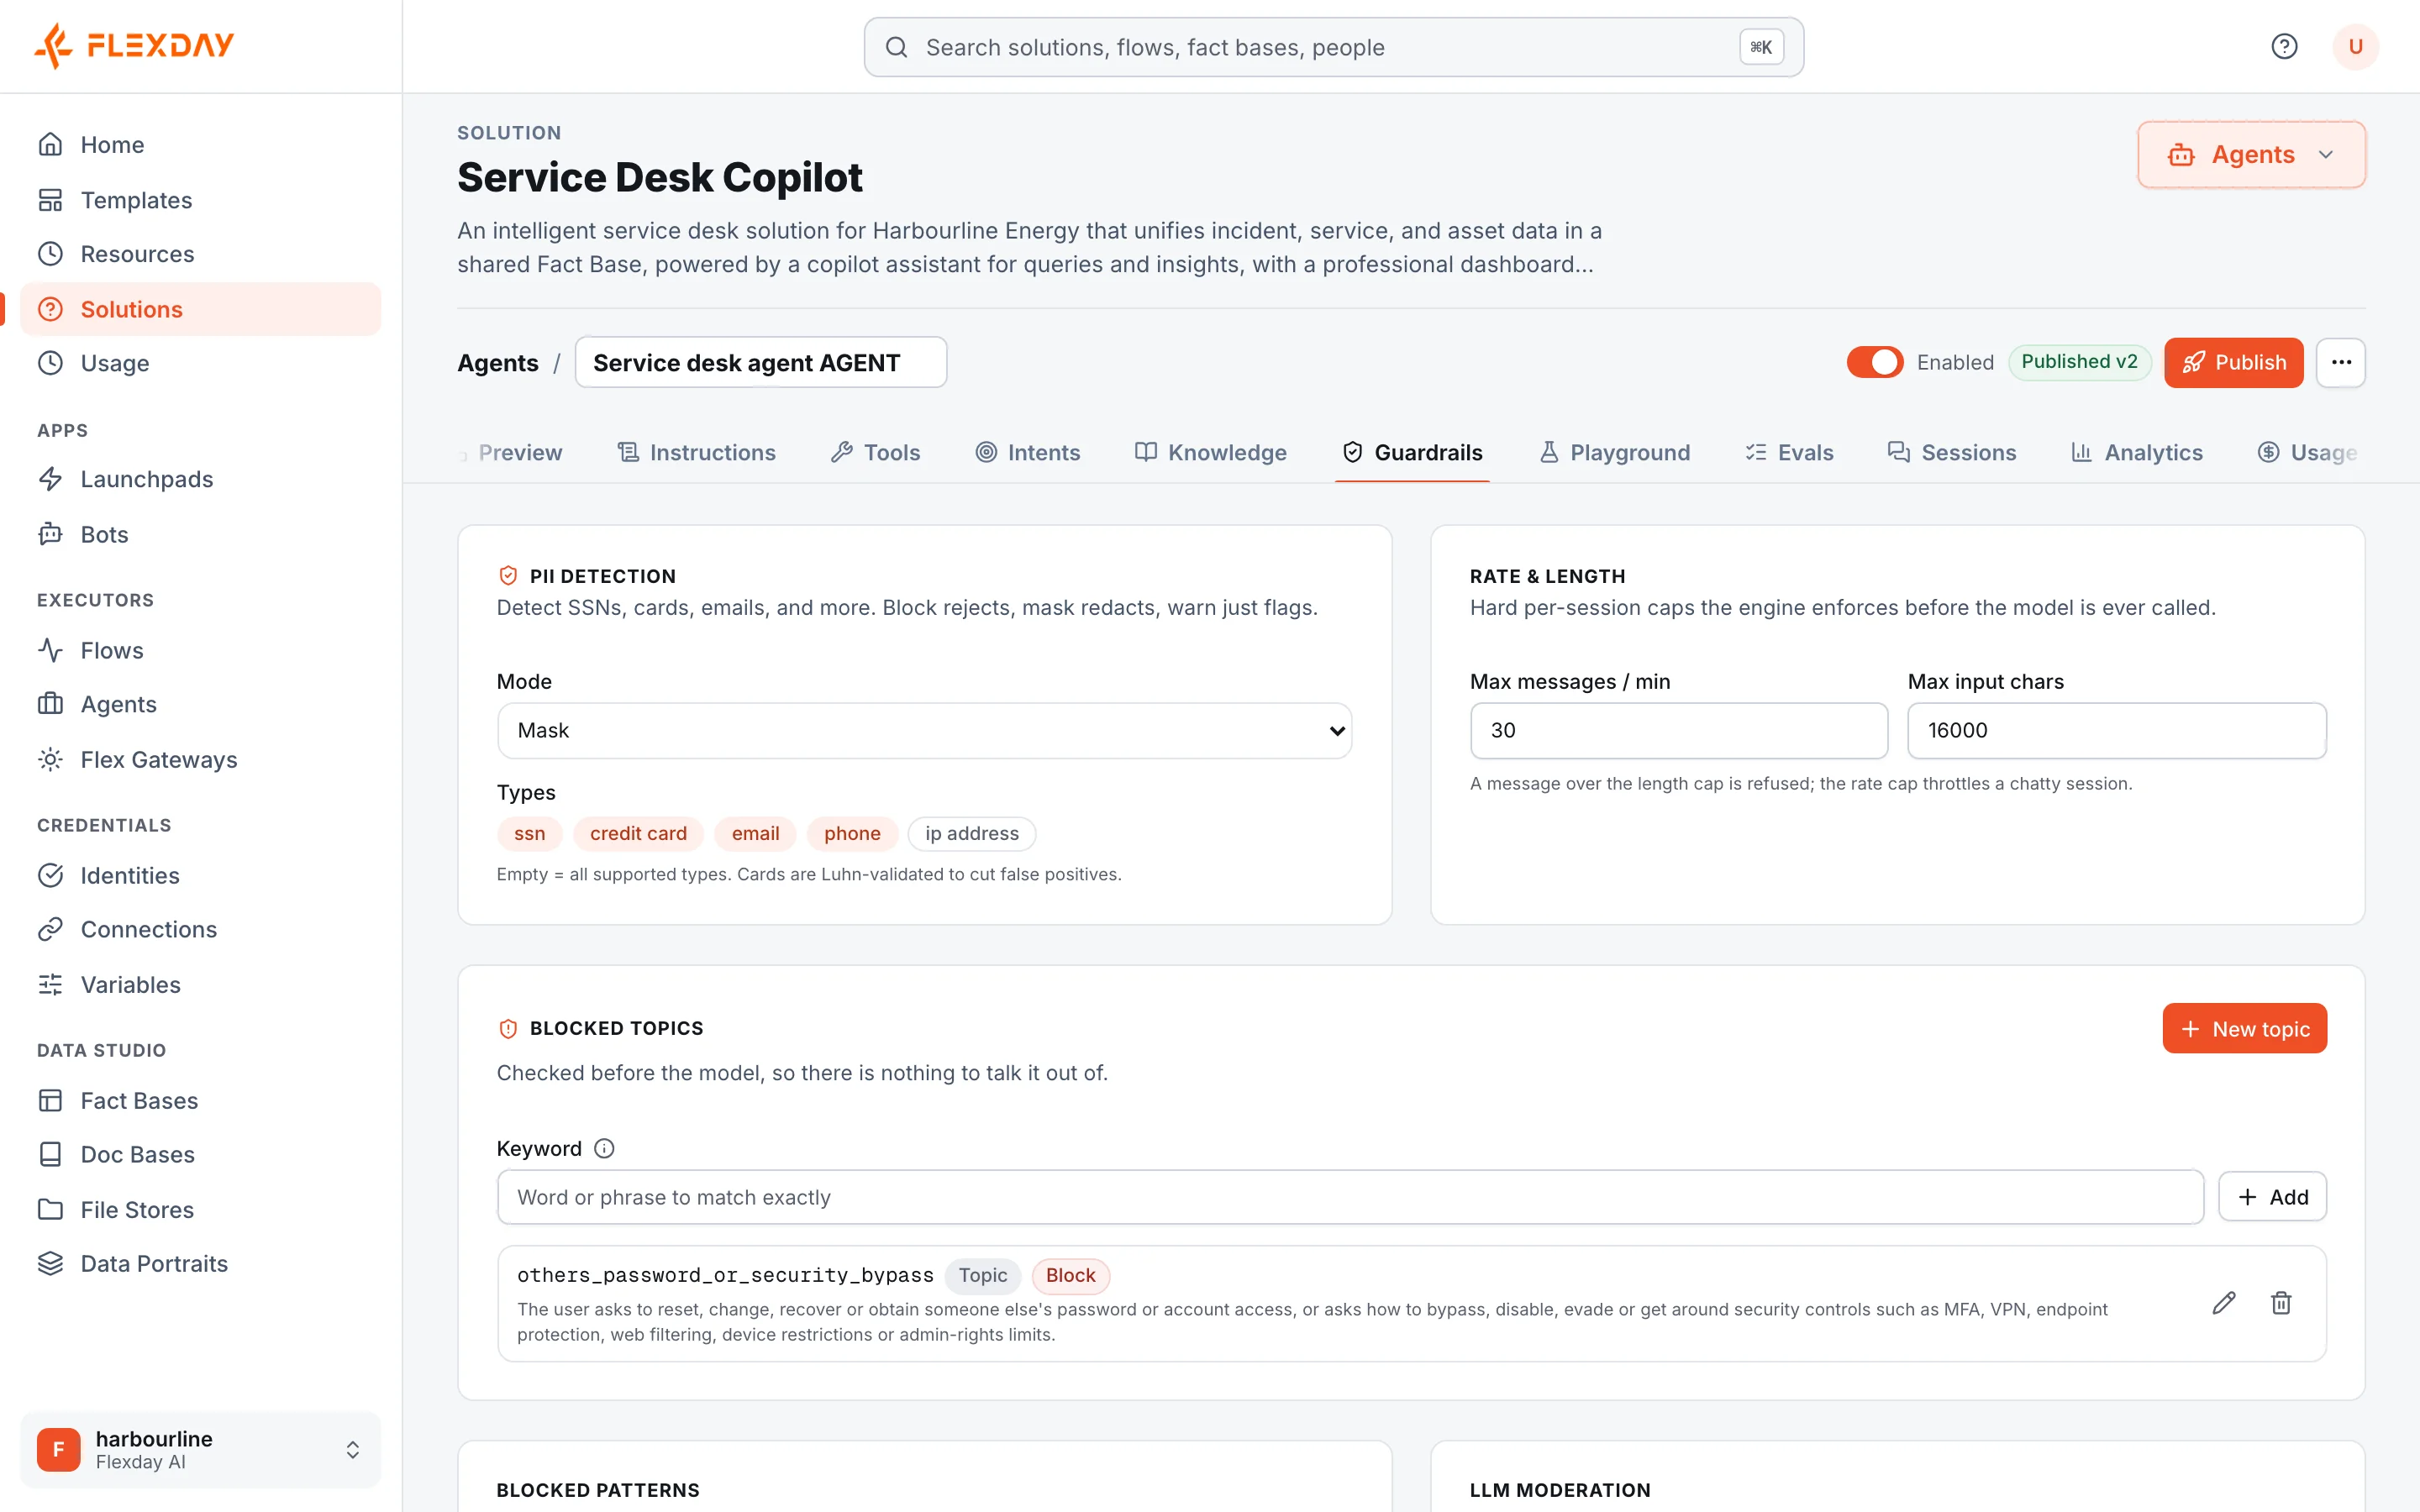Switch to the Intents tab
This screenshot has height=1512, width=2420.
point(1028,452)
